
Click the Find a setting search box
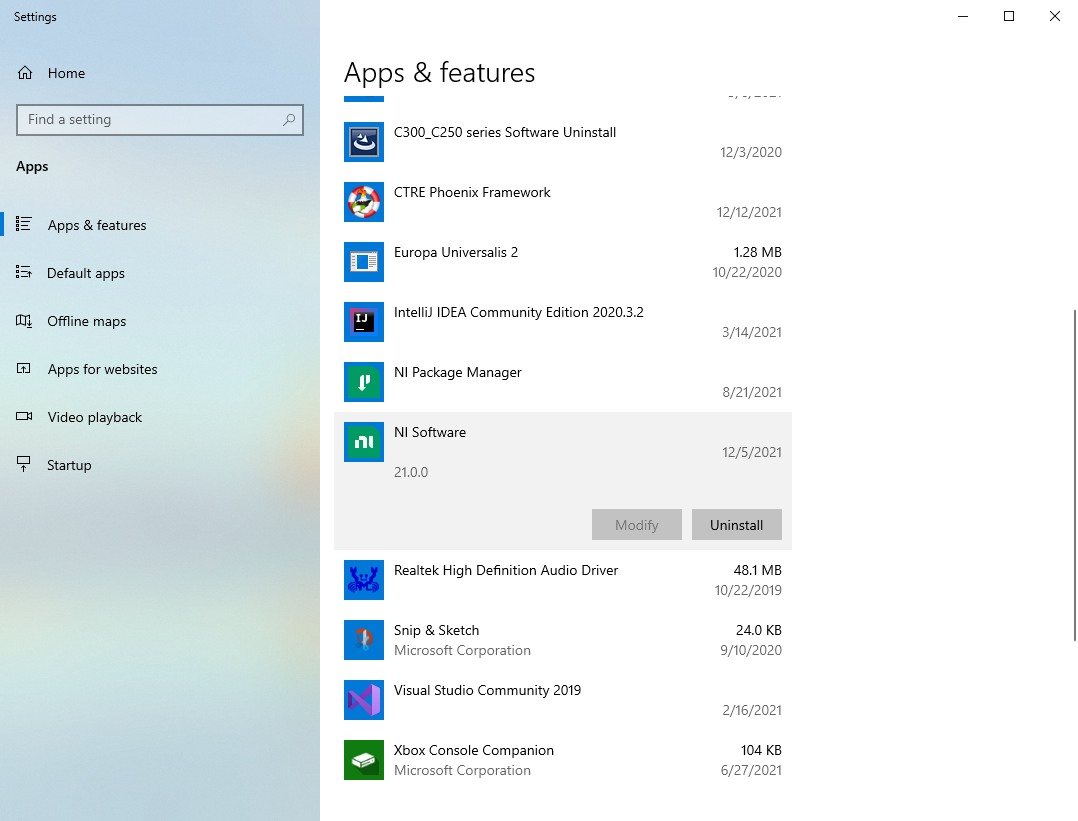click(x=159, y=119)
